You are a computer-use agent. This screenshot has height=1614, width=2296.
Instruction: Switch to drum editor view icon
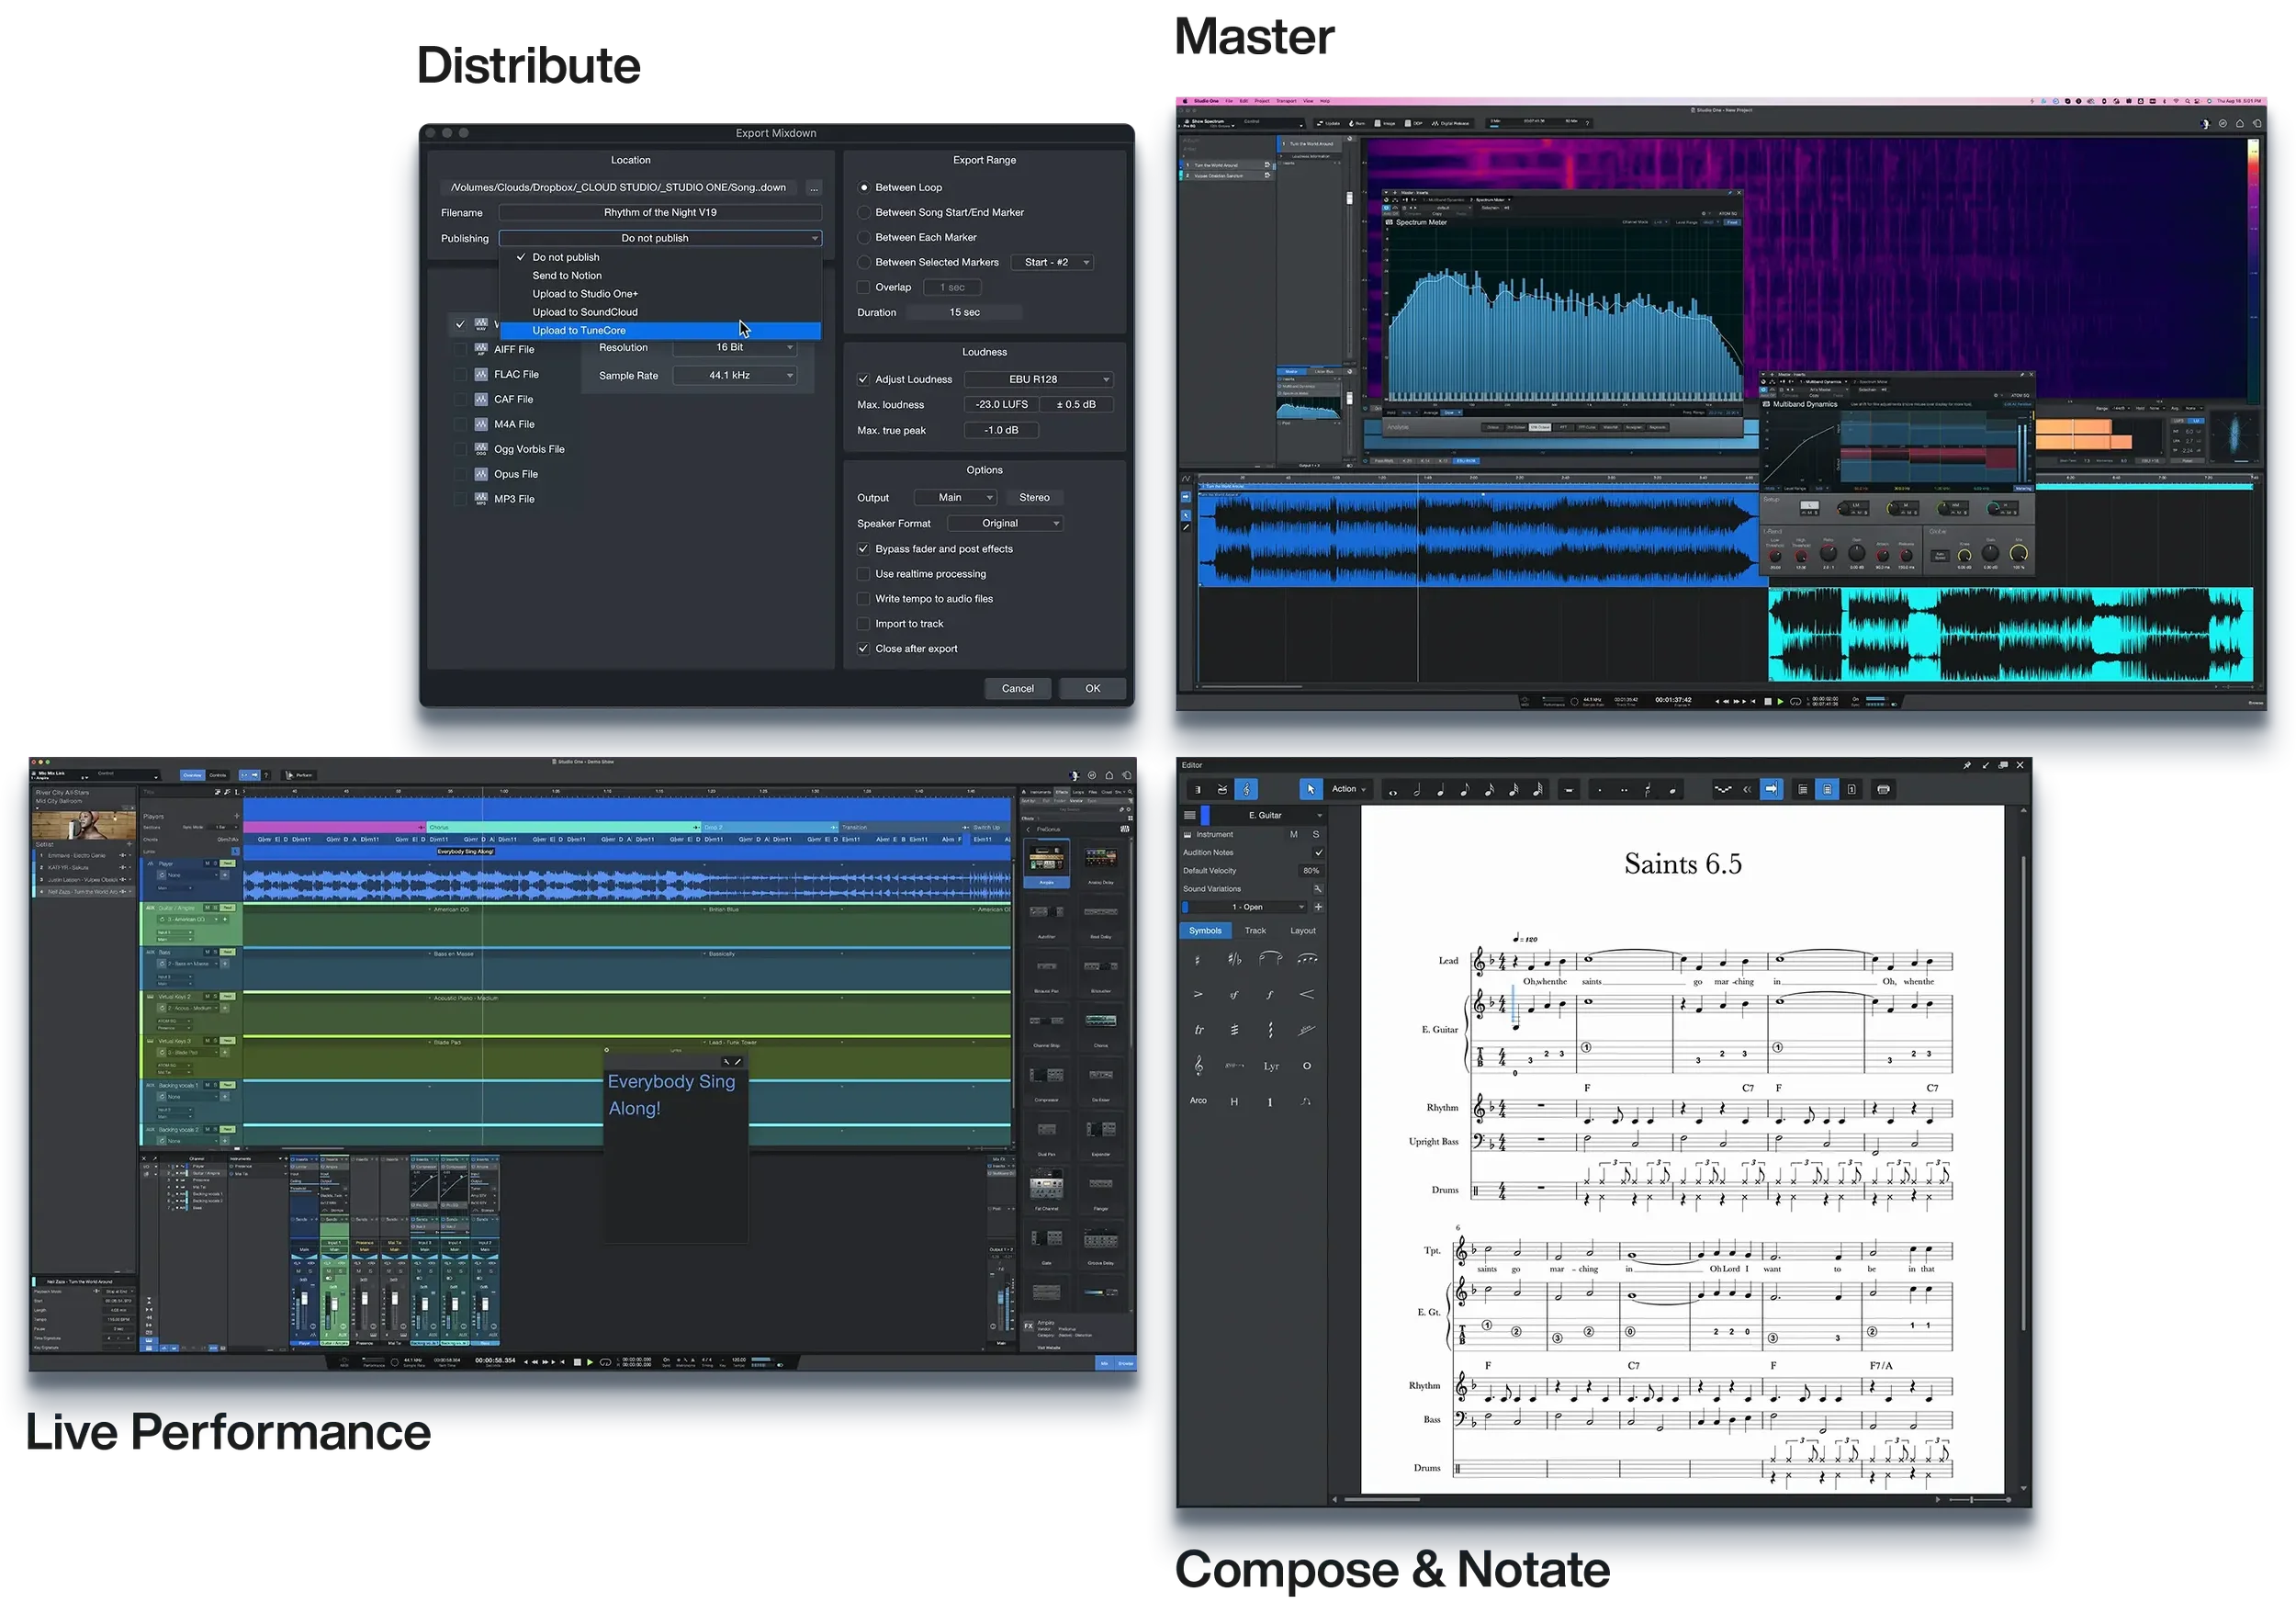click(x=1222, y=790)
